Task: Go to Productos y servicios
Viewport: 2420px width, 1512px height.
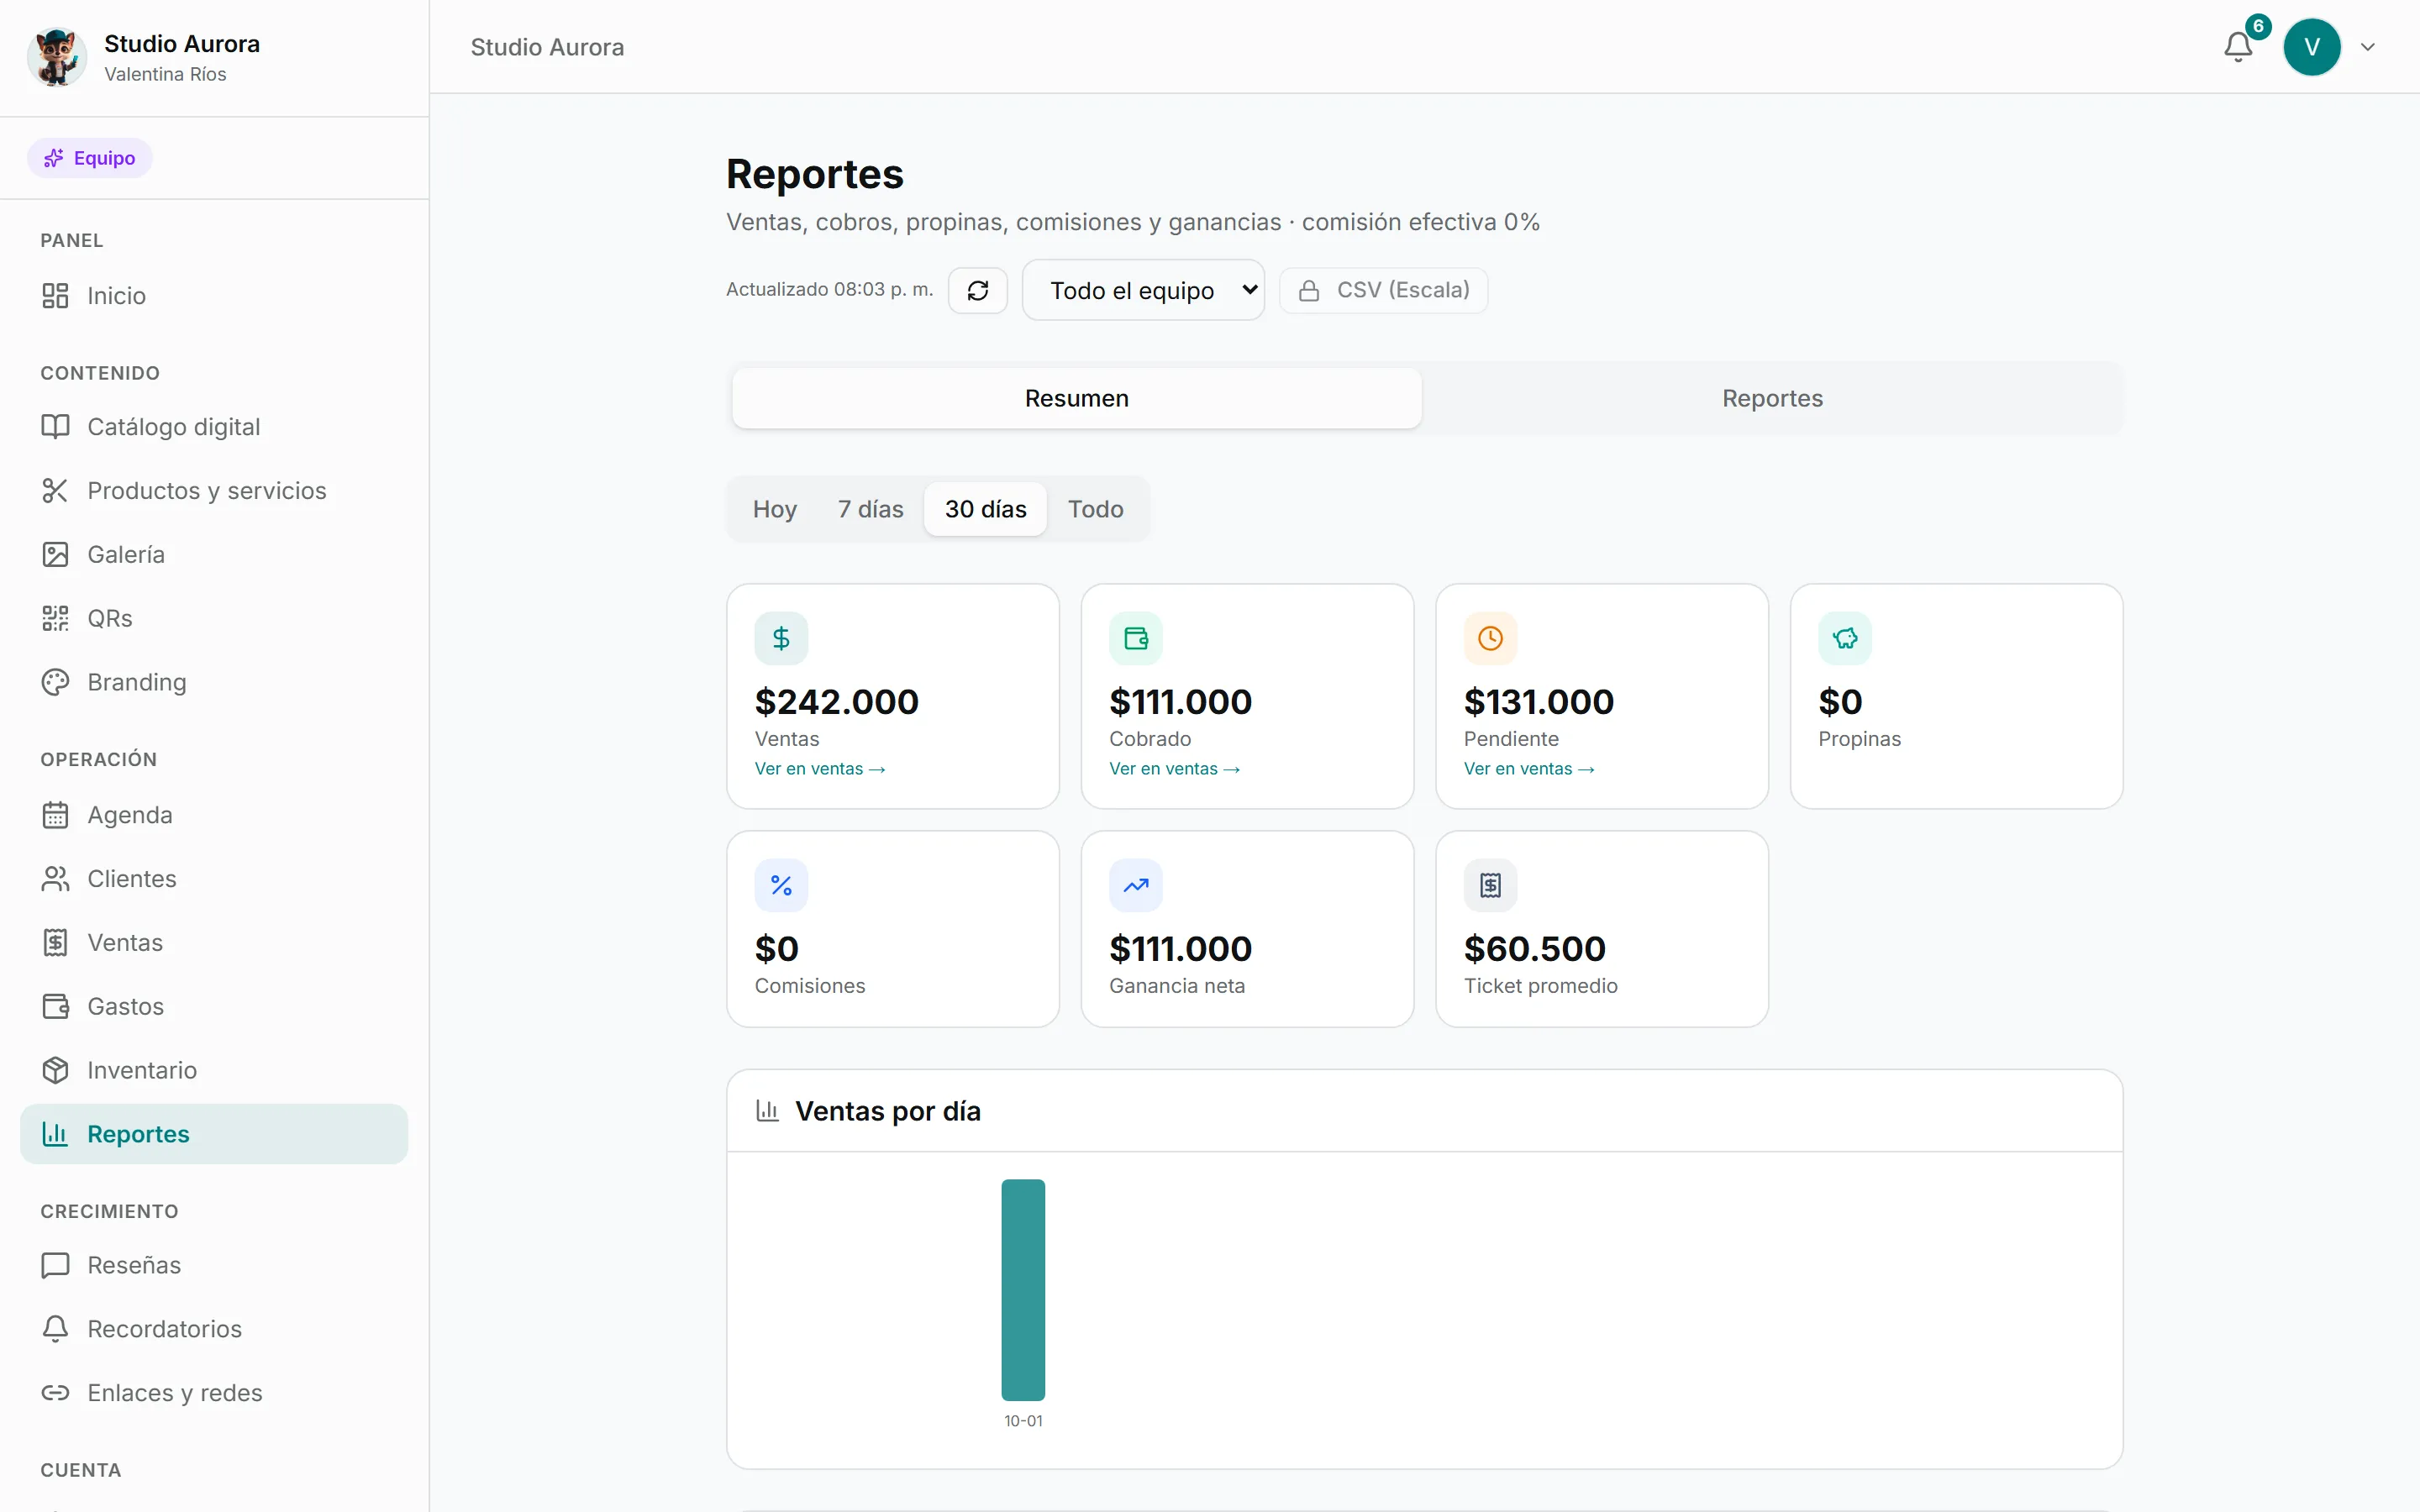Action: tap(214, 491)
